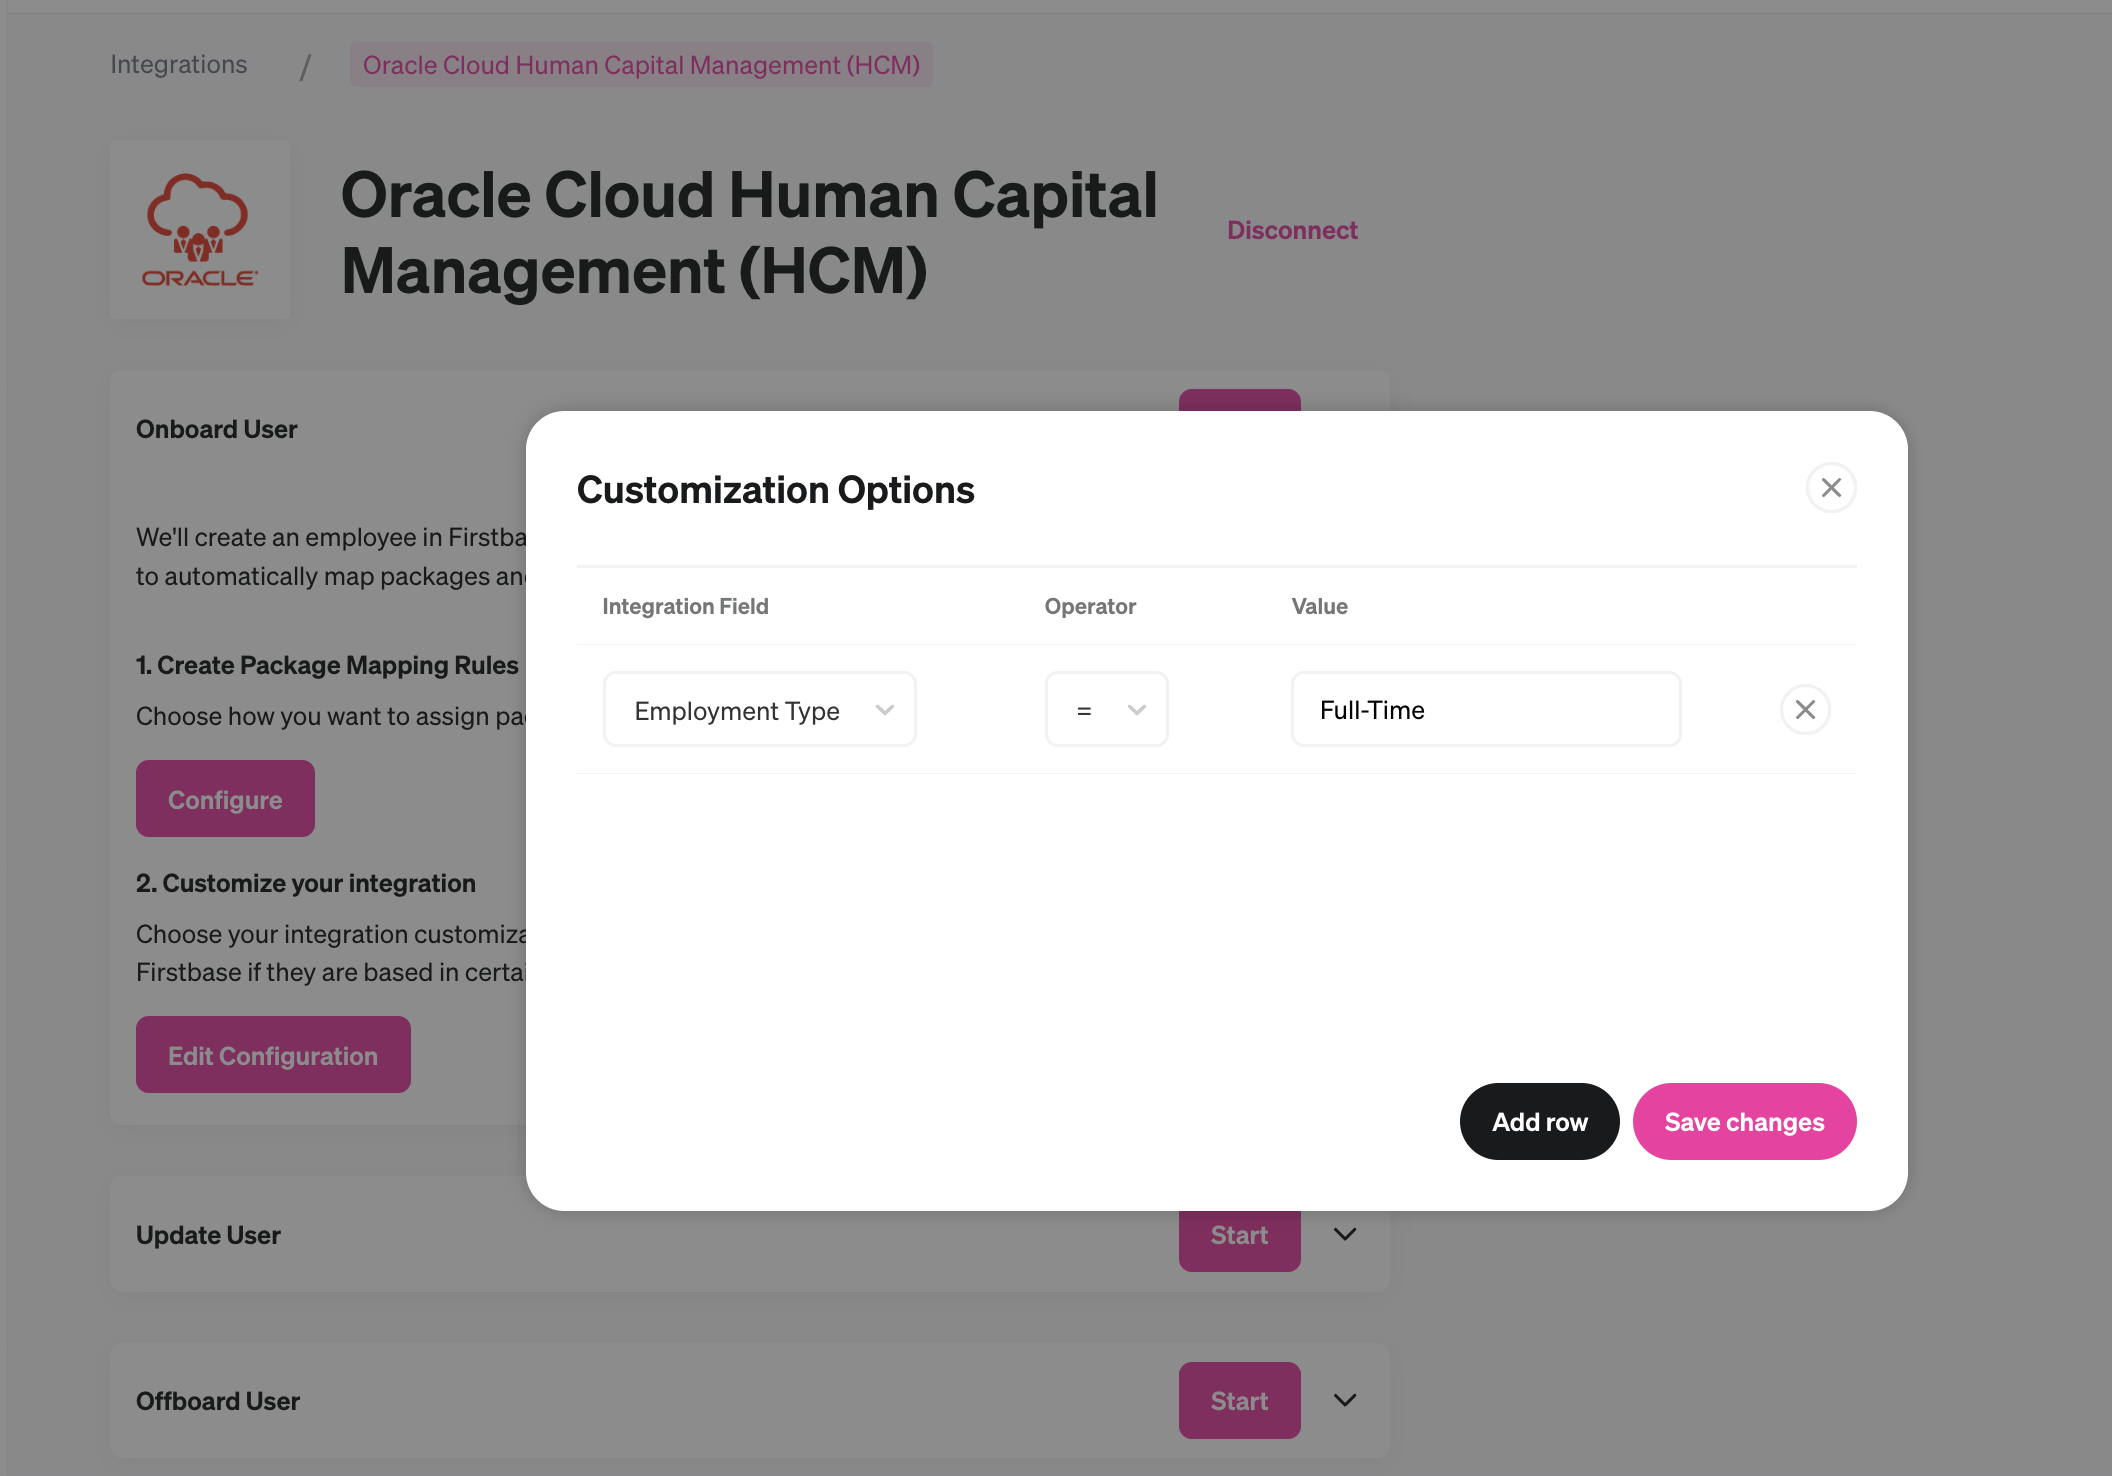Screen dimensions: 2112x1476
Task: Click the Disconnect link
Action: [x=1292, y=230]
